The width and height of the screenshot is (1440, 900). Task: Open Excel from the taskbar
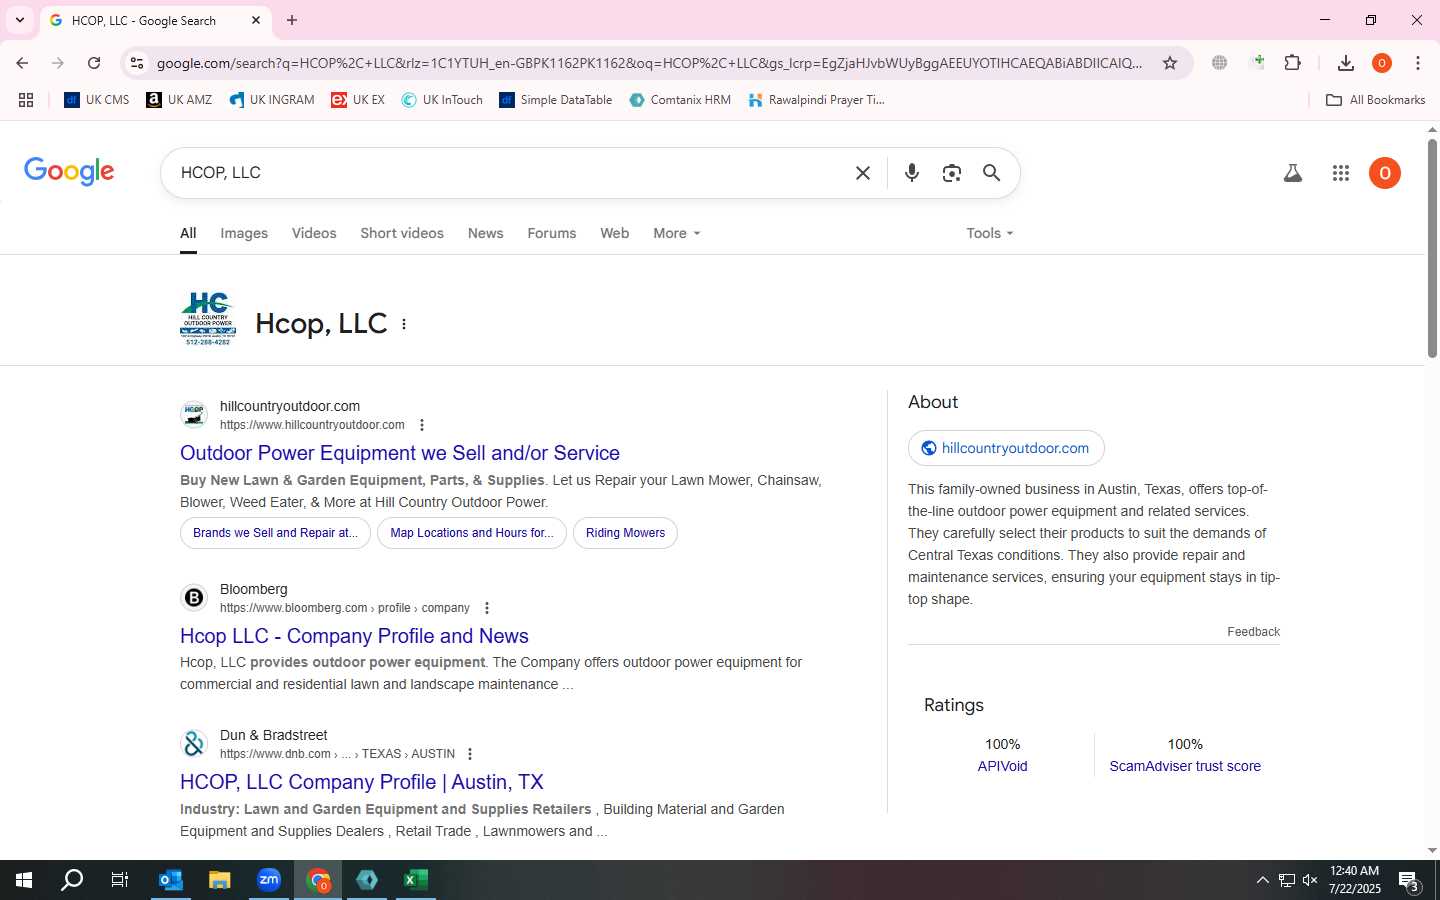click(x=416, y=880)
